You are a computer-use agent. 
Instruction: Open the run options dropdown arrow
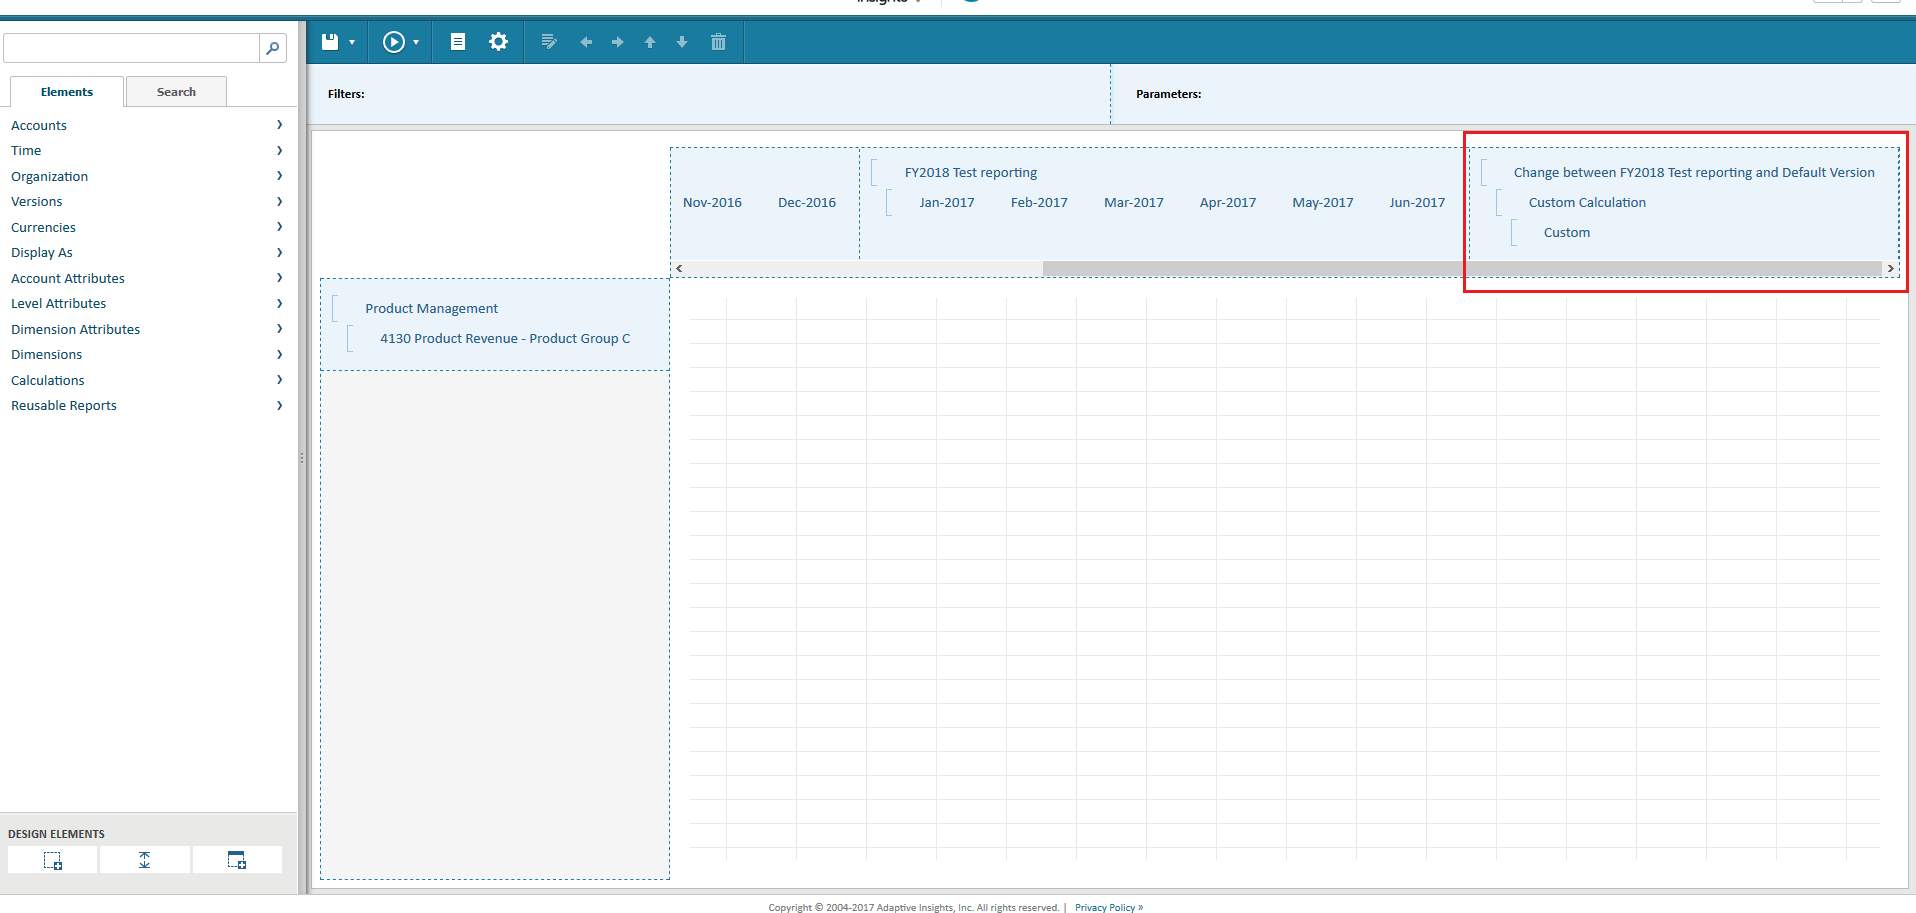point(416,42)
